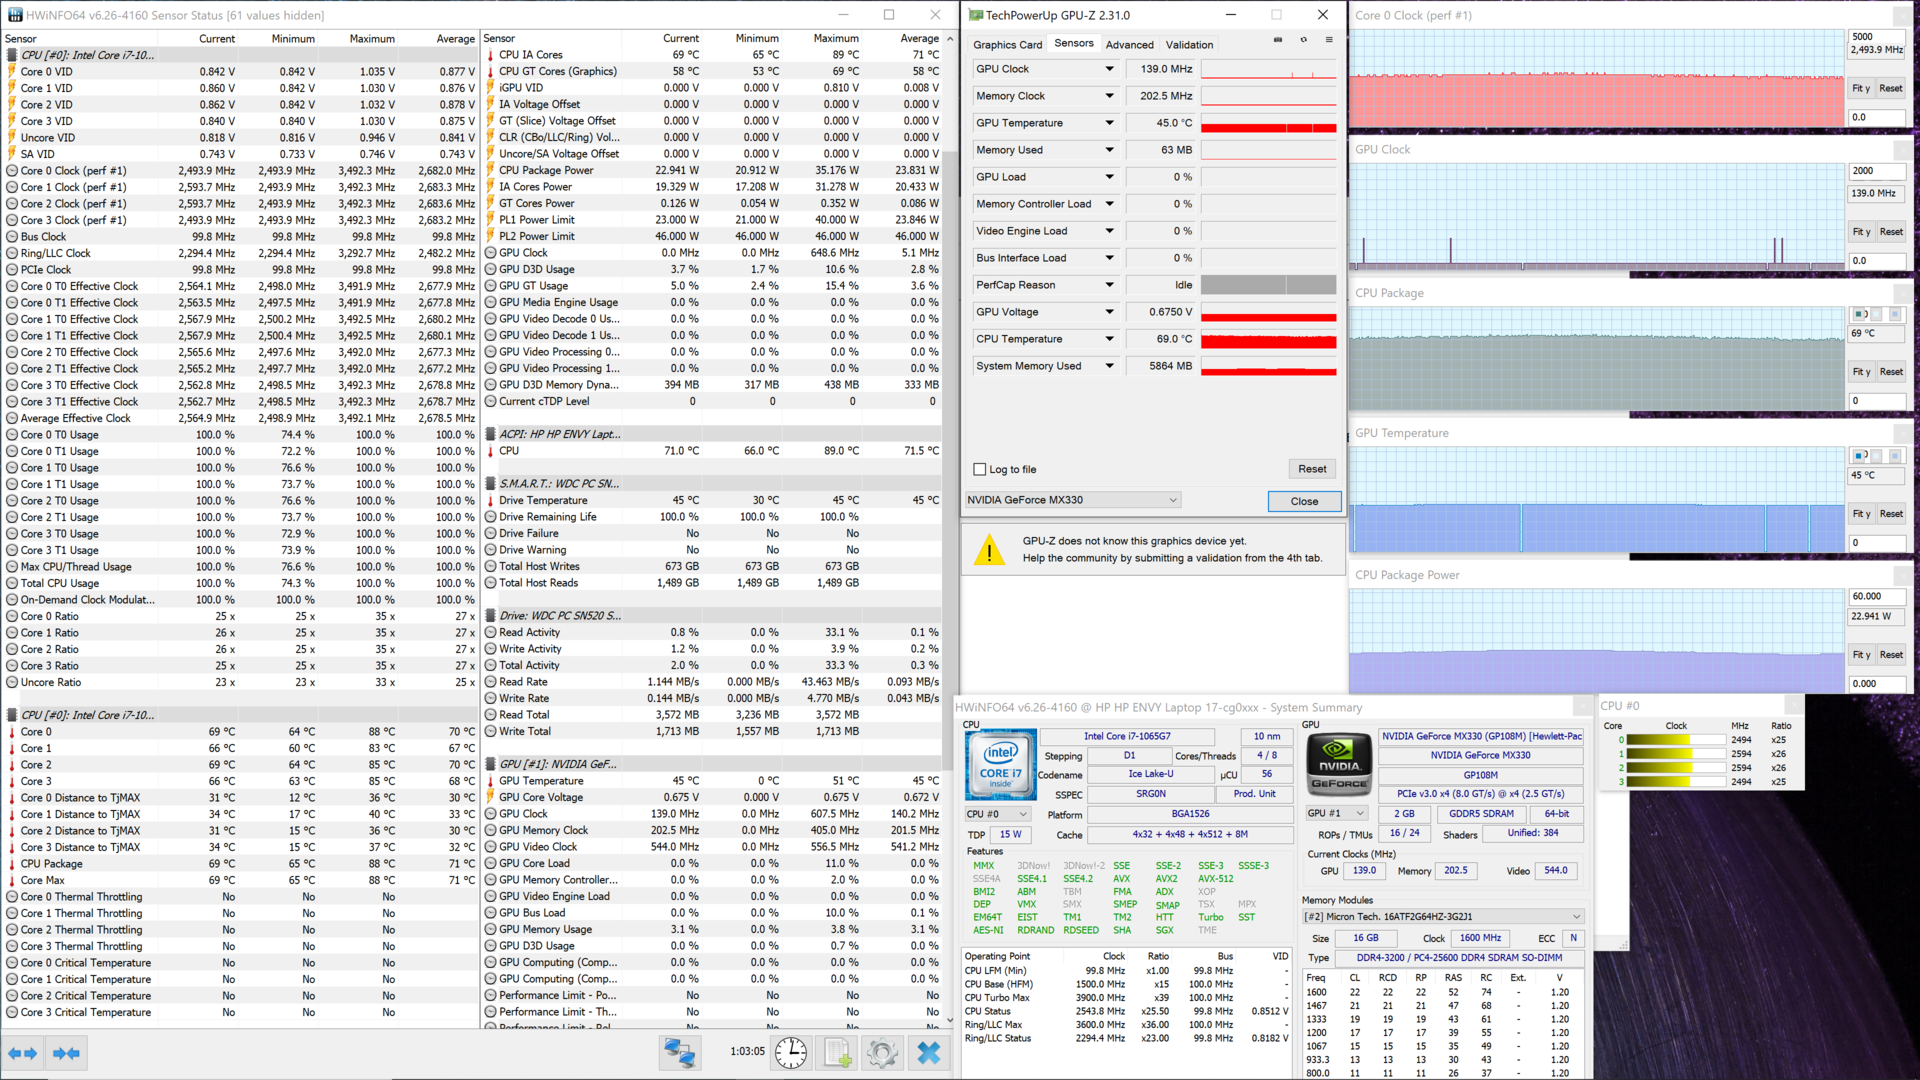The width and height of the screenshot is (1920, 1080).
Task: Open the Validation tab
Action: pos(1189,45)
